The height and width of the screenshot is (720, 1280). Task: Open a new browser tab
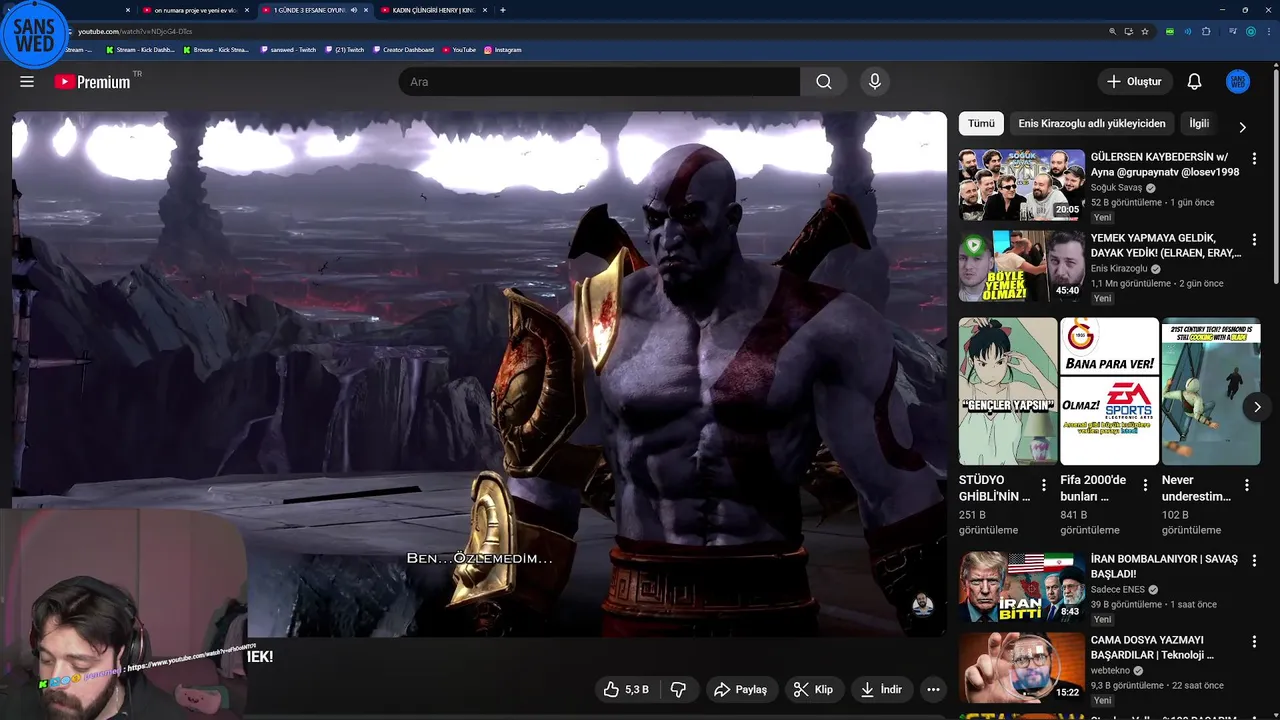tap(502, 10)
